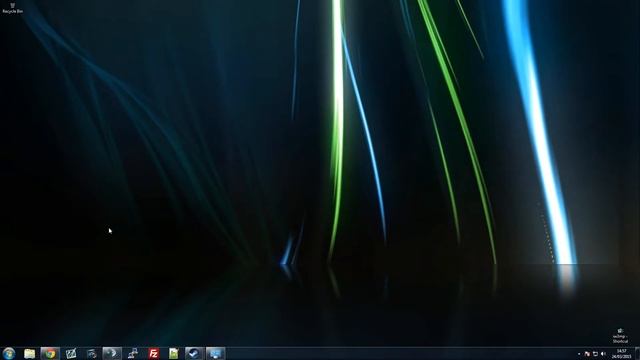Viewport: 640px width, 360px height.
Task: Open the volume speaker tray icon
Action: click(x=603, y=354)
